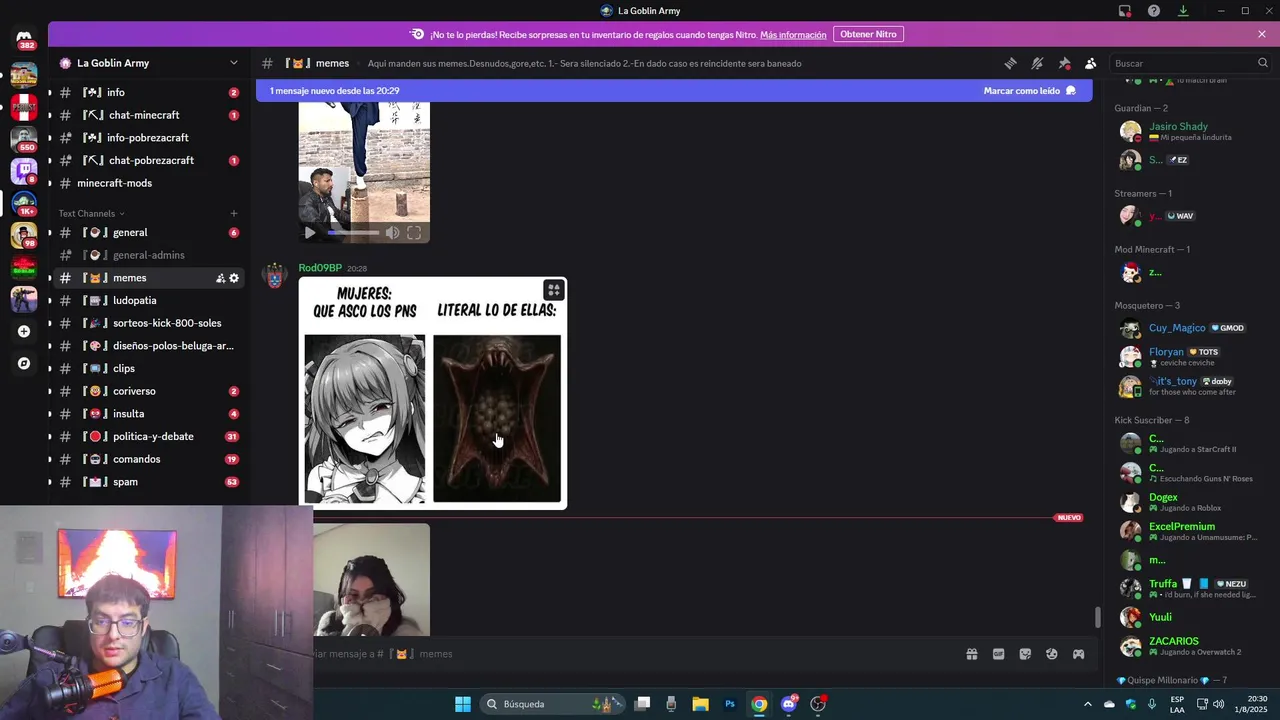This screenshot has width=1280, height=720.
Task: Open Discord direct messages home icon
Action: (x=24, y=38)
